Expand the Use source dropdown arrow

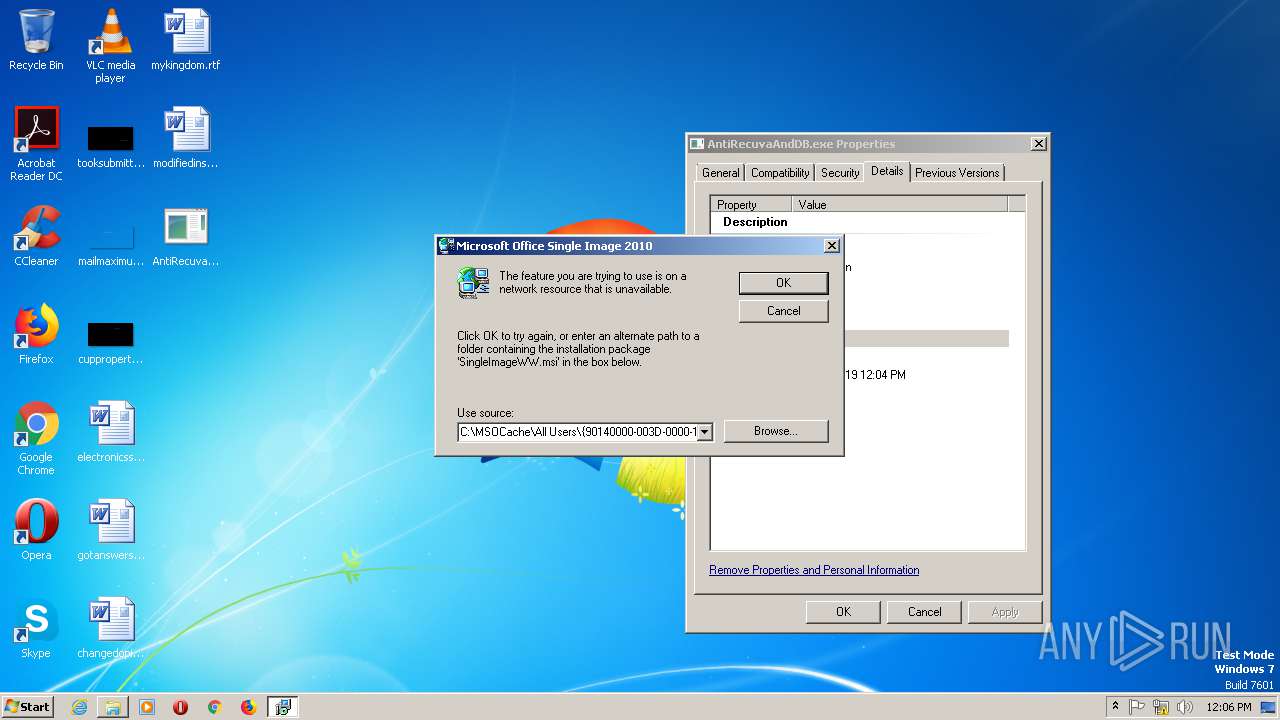(x=704, y=432)
